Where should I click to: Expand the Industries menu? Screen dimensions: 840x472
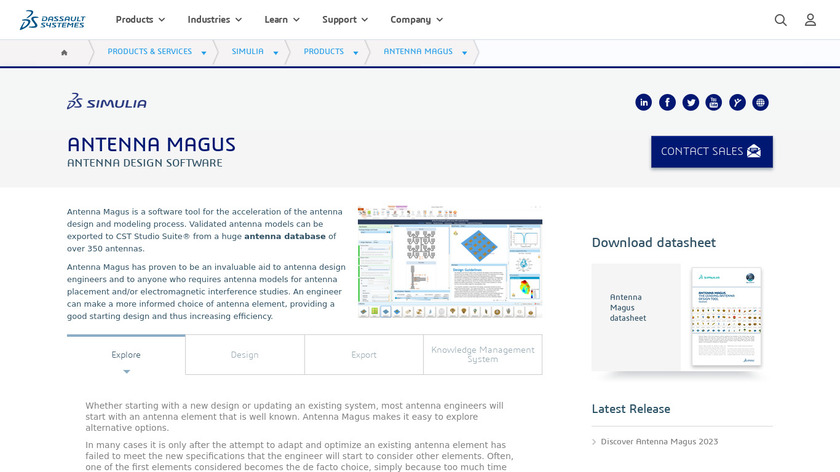(x=214, y=20)
